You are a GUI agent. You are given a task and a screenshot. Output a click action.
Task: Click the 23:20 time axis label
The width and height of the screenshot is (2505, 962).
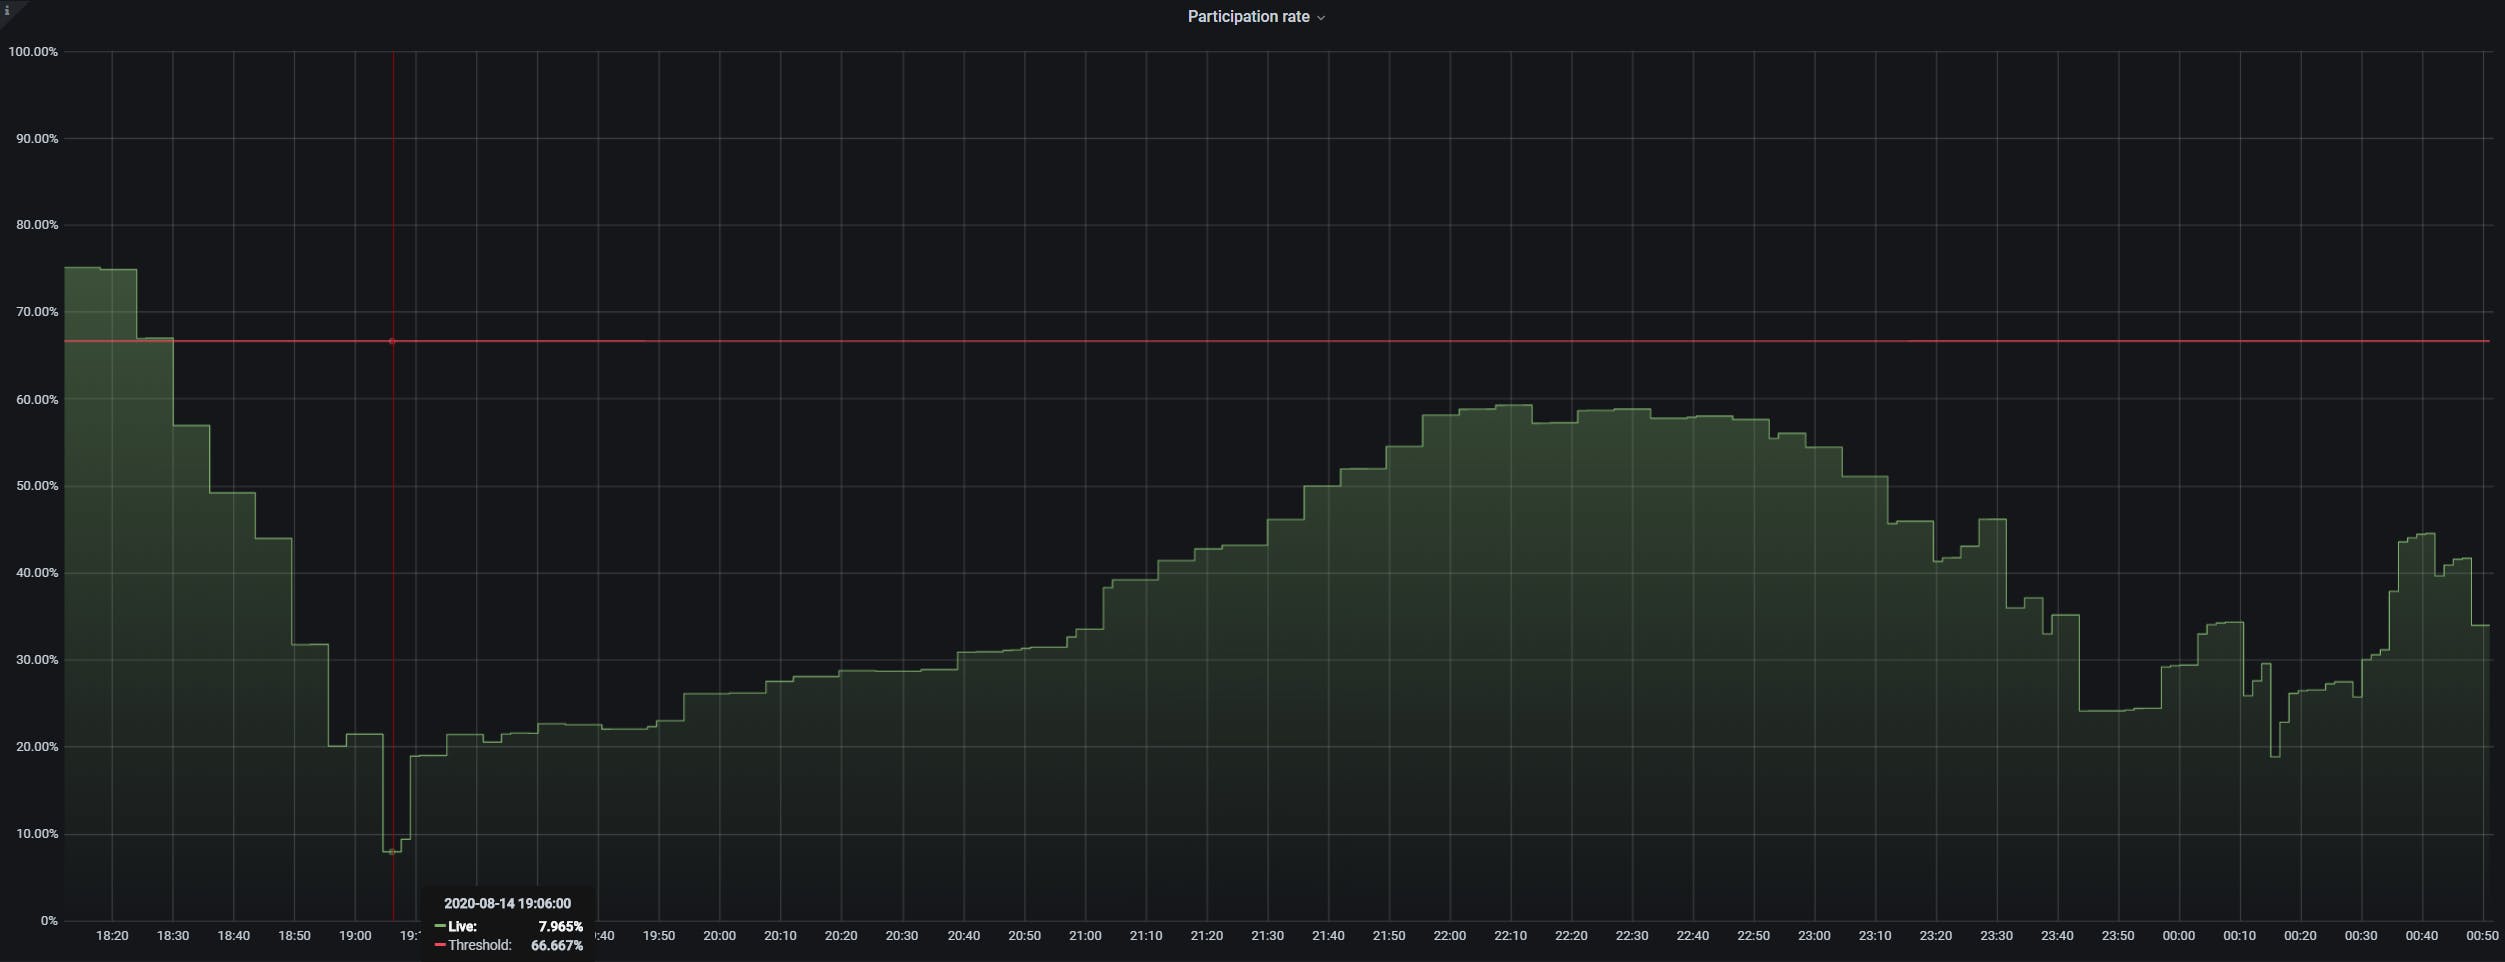pyautogui.click(x=1936, y=936)
